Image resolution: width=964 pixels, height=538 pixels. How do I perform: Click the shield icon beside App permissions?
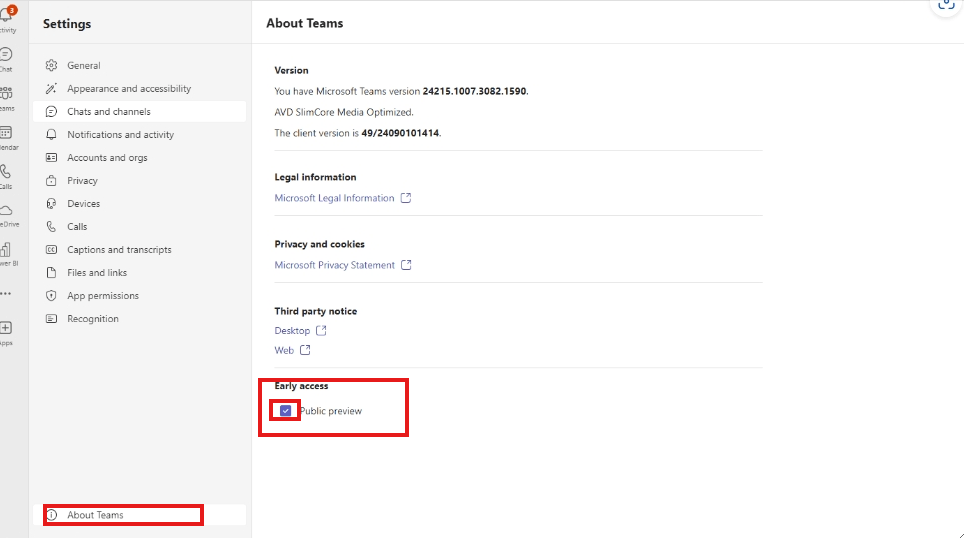coord(52,296)
